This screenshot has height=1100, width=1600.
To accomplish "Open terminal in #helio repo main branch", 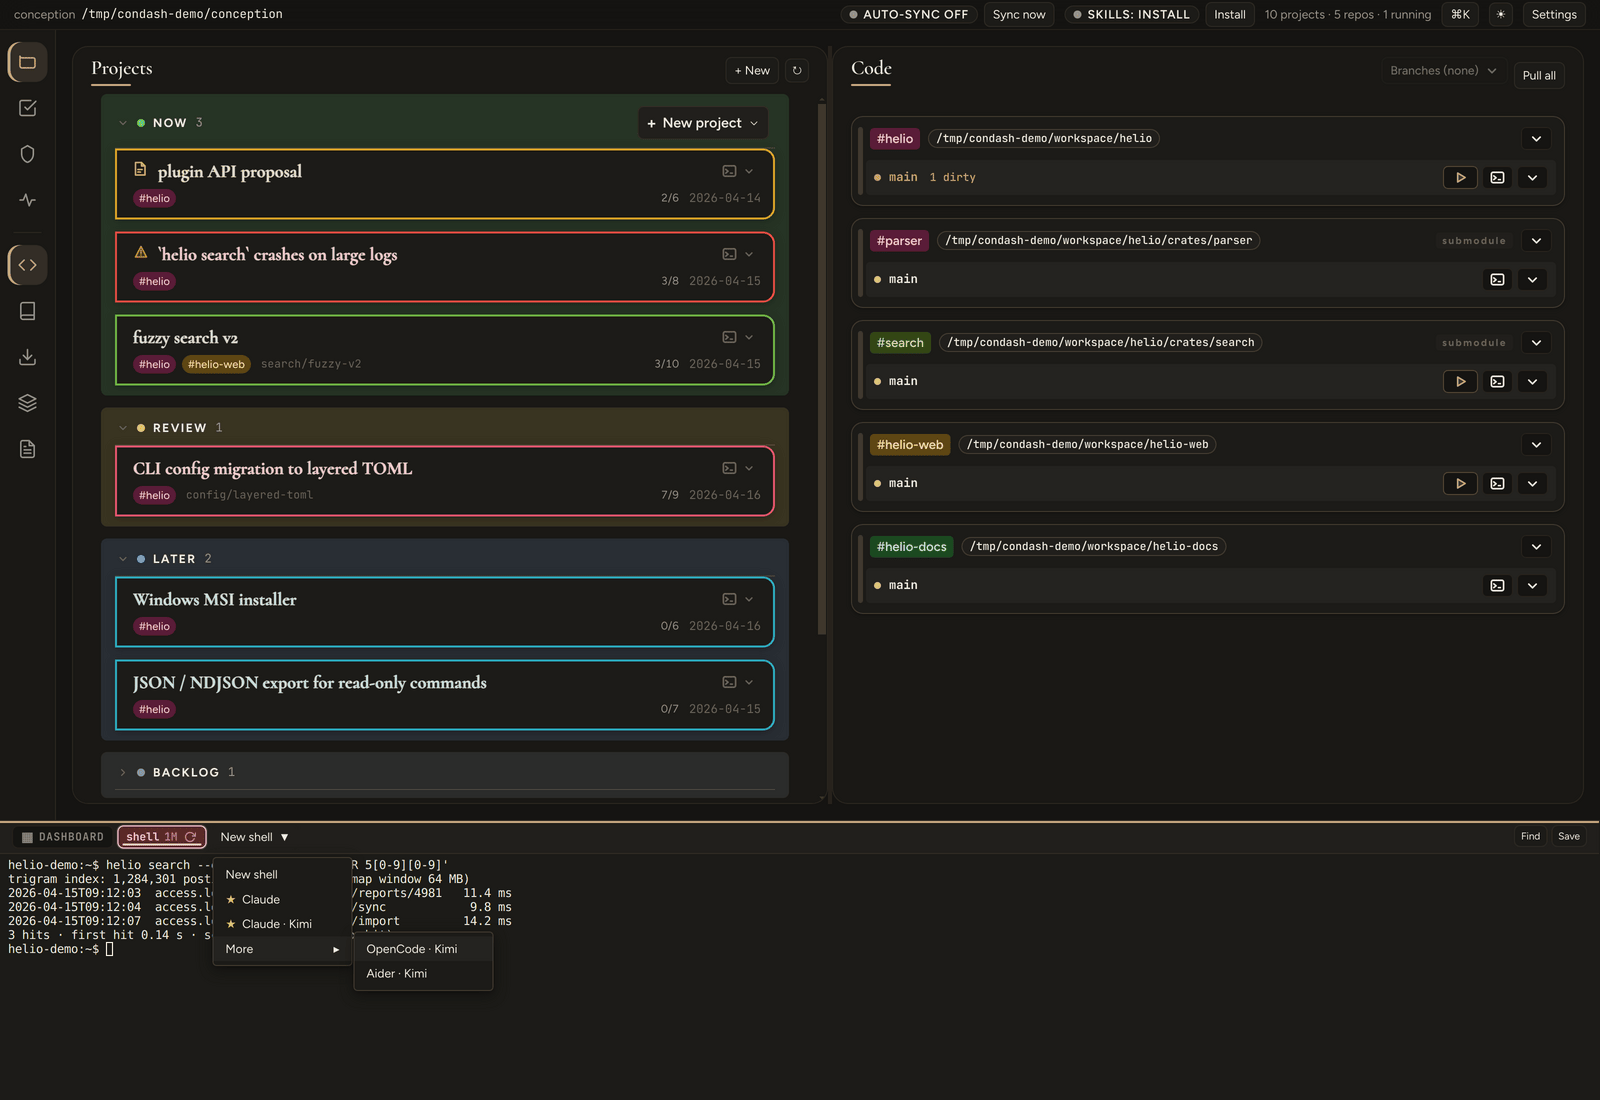I will click(1497, 177).
